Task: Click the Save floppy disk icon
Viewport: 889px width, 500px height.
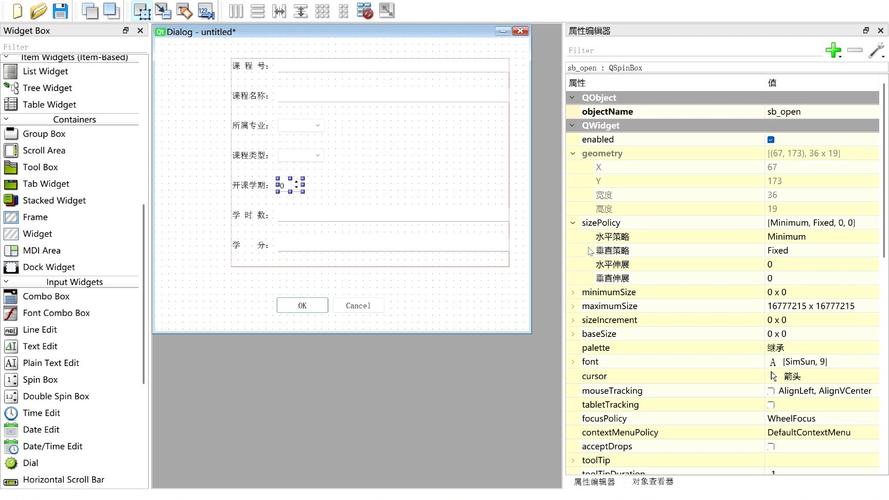Action: tap(60, 11)
